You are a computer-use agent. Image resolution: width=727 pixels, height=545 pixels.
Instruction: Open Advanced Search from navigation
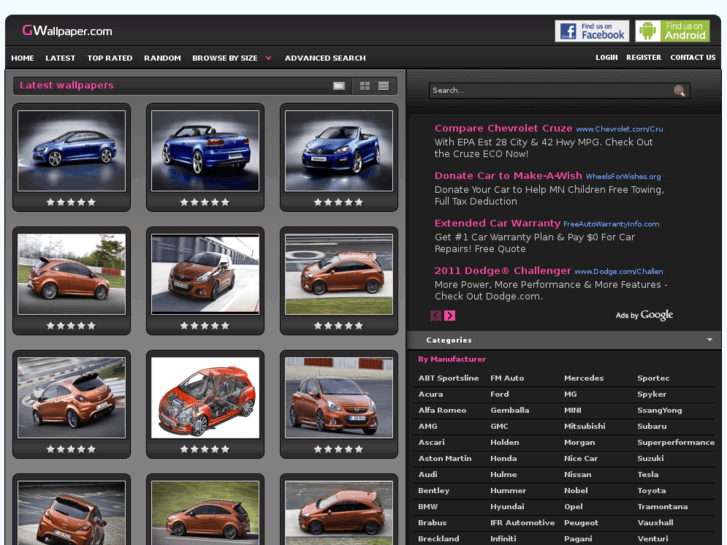[325, 58]
